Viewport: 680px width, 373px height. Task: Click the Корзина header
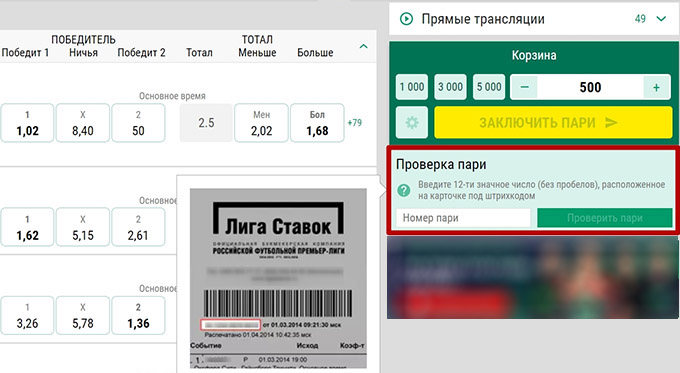pyautogui.click(x=534, y=56)
